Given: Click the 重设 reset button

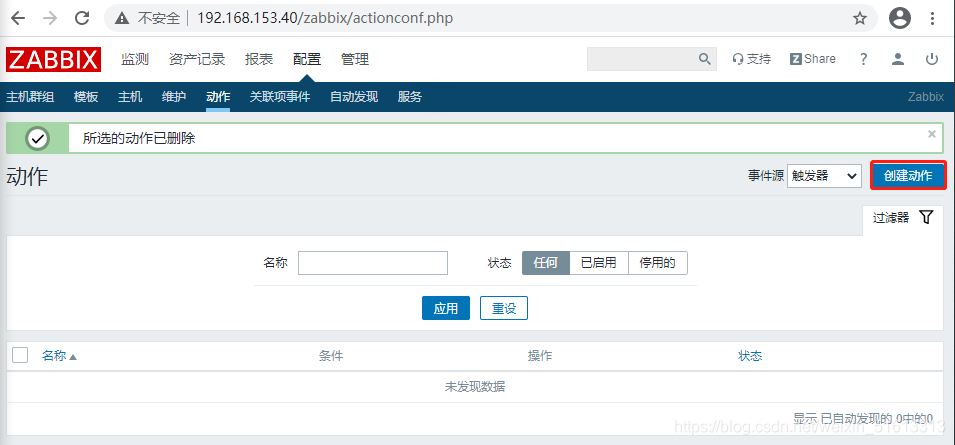Looking at the screenshot, I should pos(504,308).
